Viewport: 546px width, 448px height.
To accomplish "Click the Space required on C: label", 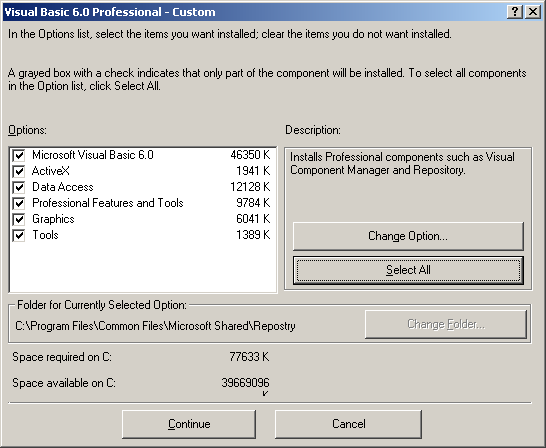I will (x=62, y=357).
